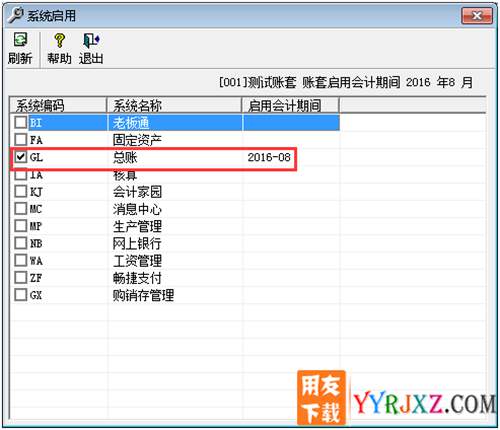
Task: Enable the FA 固定资产 checkbox
Action: pos(21,139)
